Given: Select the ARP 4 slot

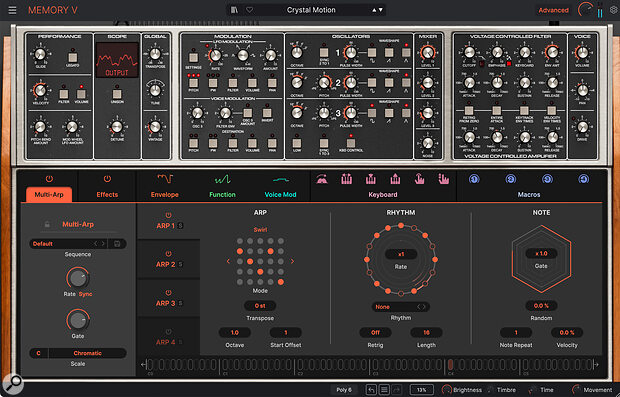Looking at the screenshot, I should click(168, 337).
